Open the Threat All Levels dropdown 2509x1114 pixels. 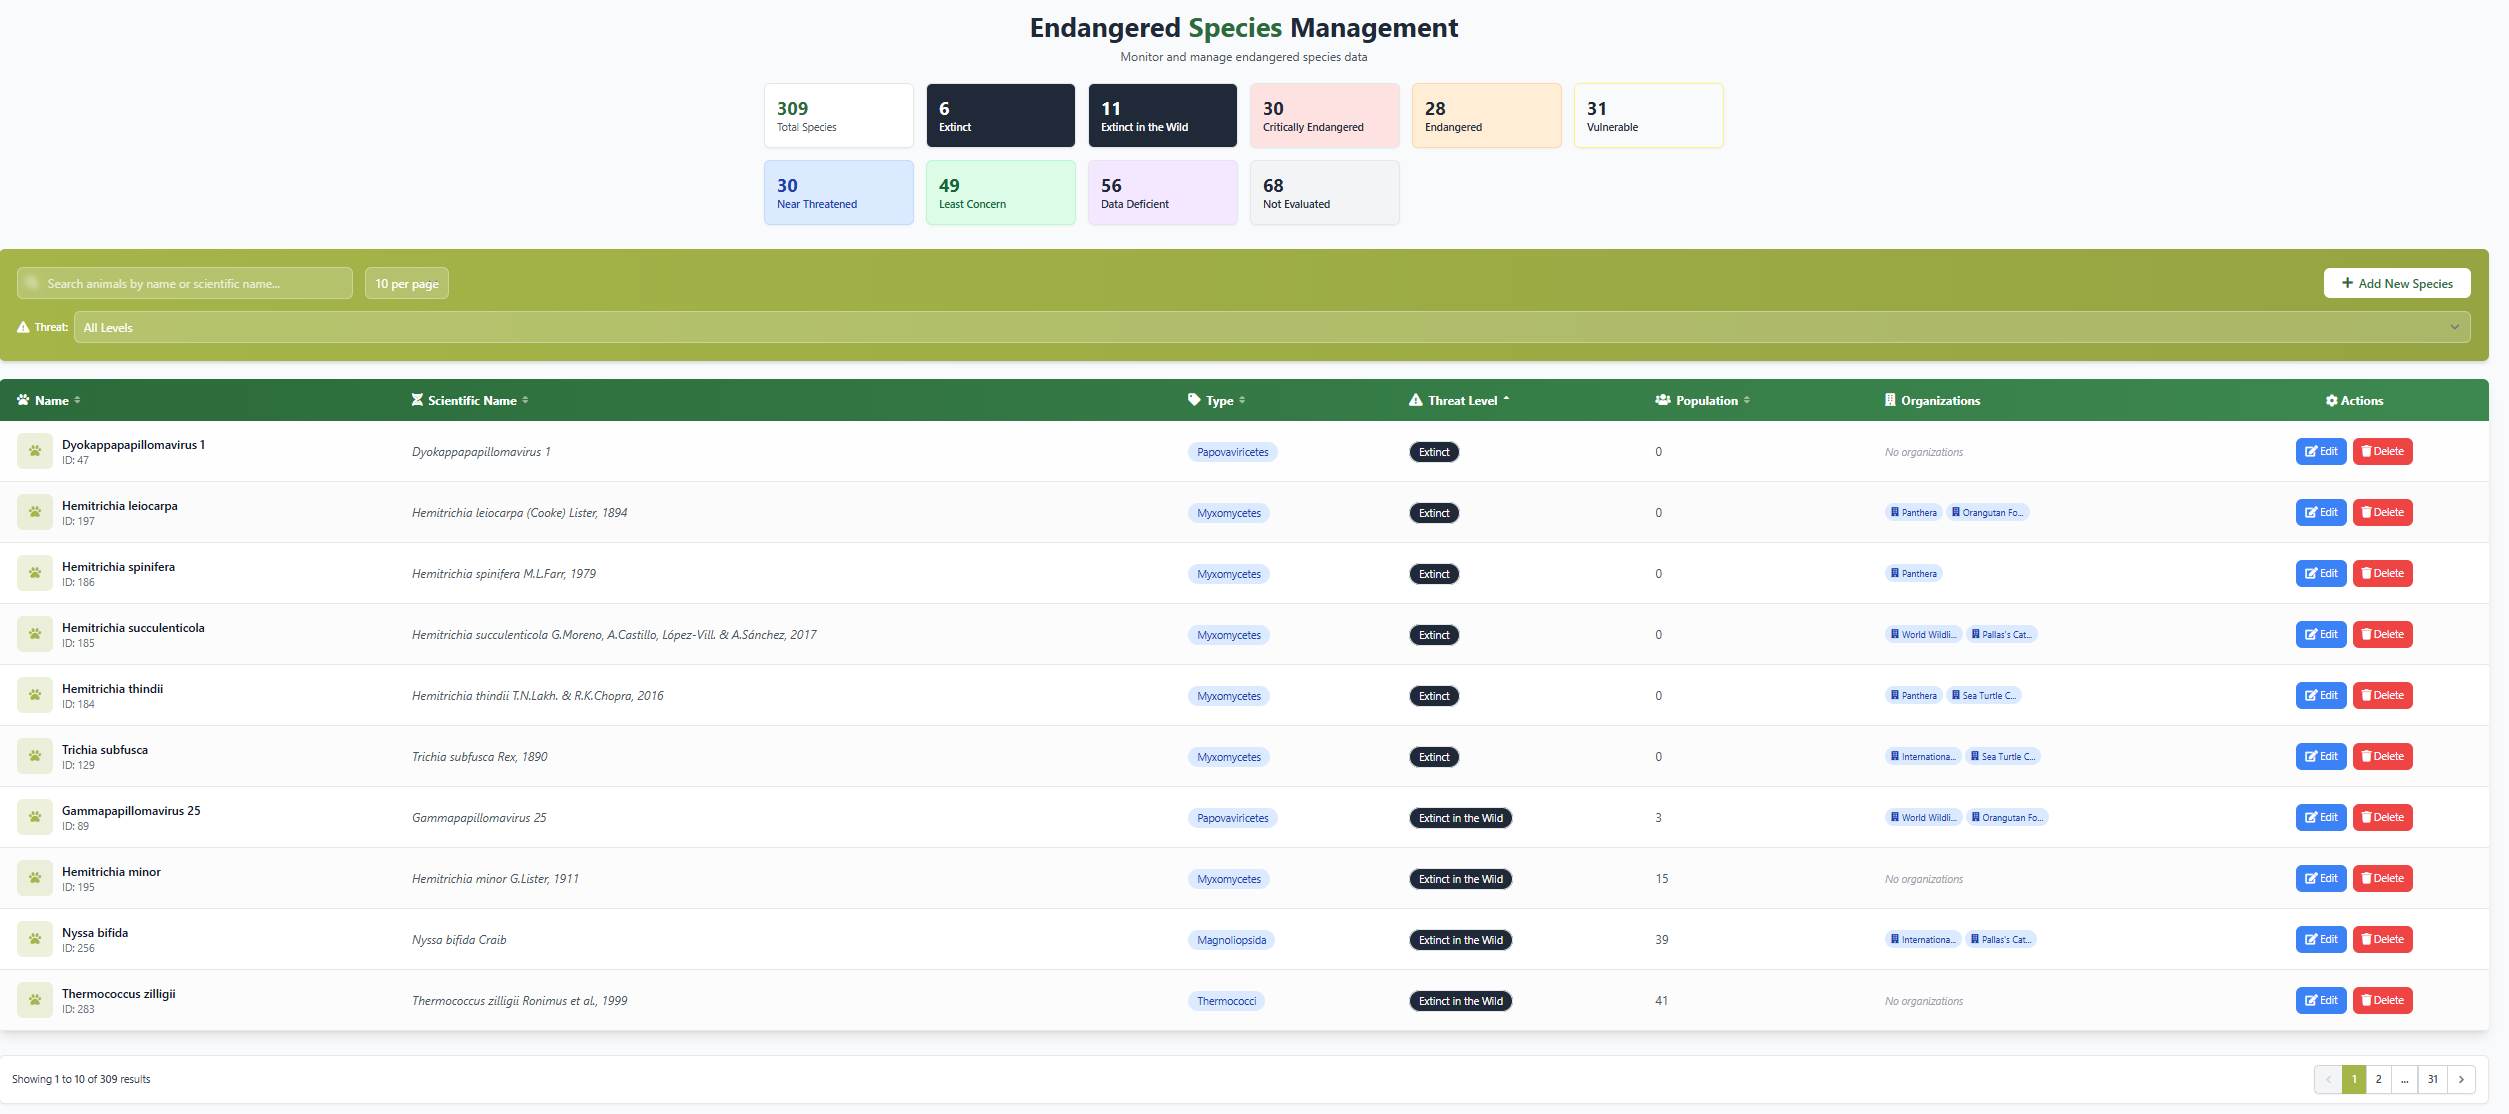1272,327
